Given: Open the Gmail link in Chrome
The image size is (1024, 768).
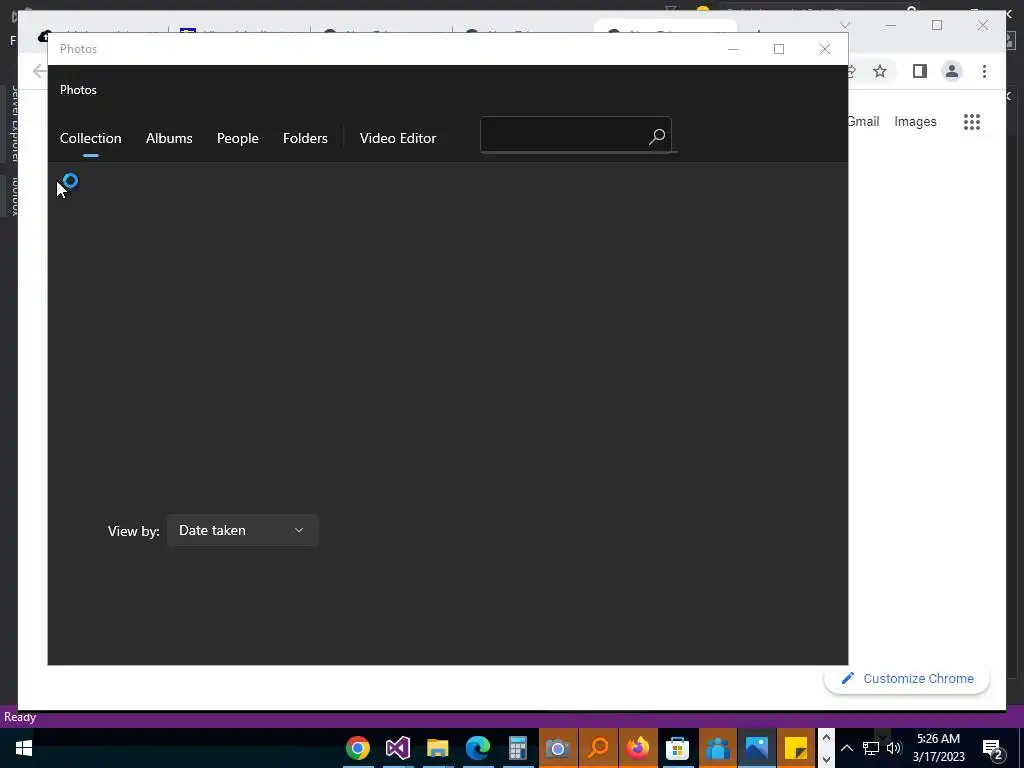Looking at the screenshot, I should [x=863, y=121].
